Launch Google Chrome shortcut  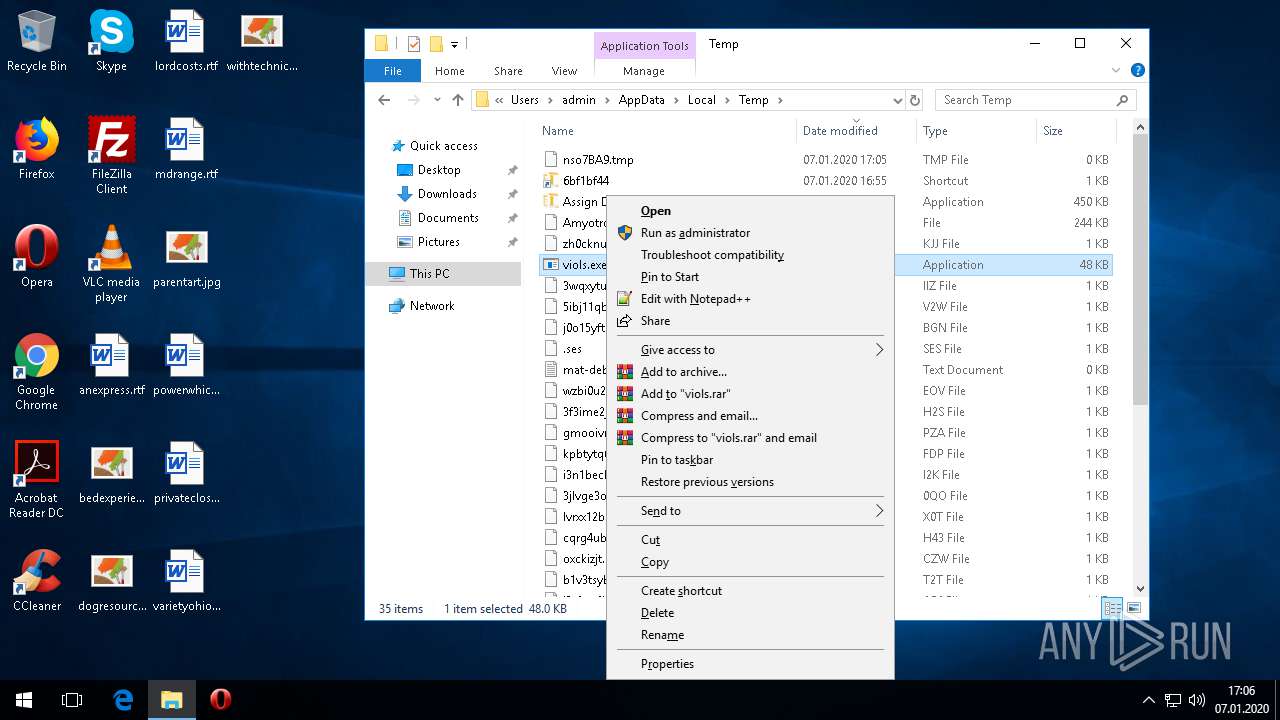pyautogui.click(x=36, y=371)
